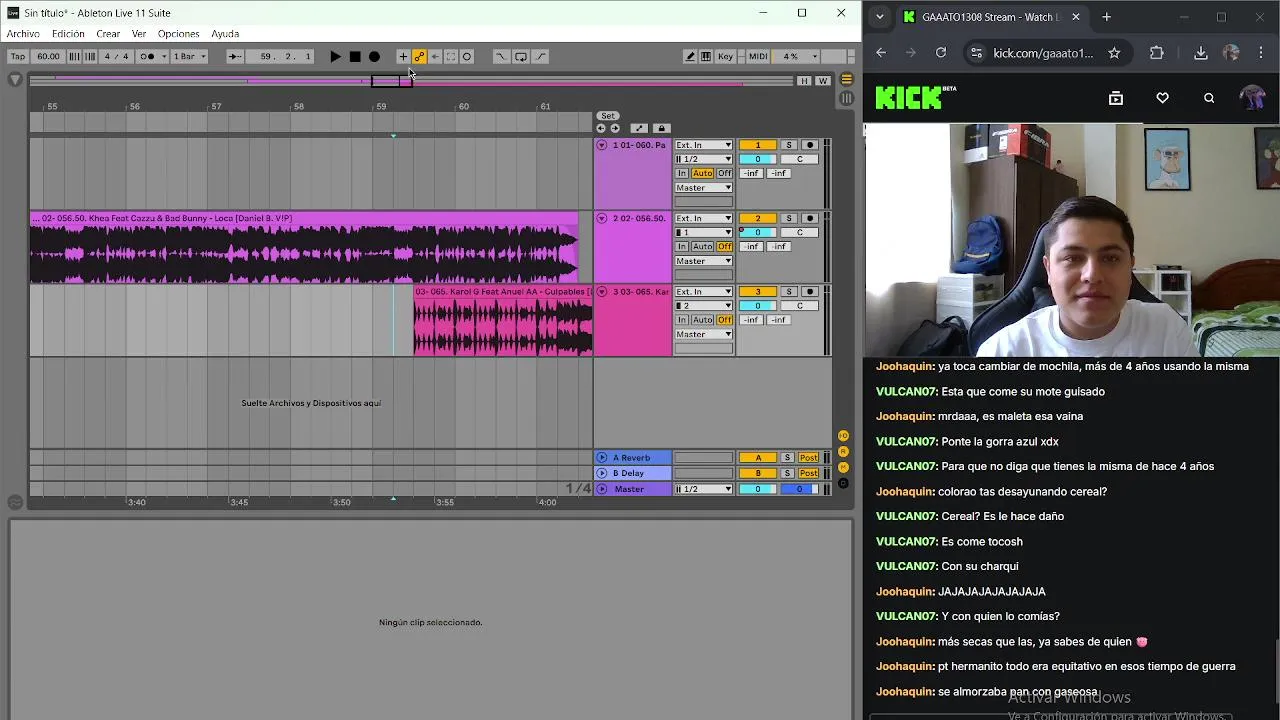Deactivate track 1 with activator button
This screenshot has height=720, width=1280.
pyautogui.click(x=757, y=145)
